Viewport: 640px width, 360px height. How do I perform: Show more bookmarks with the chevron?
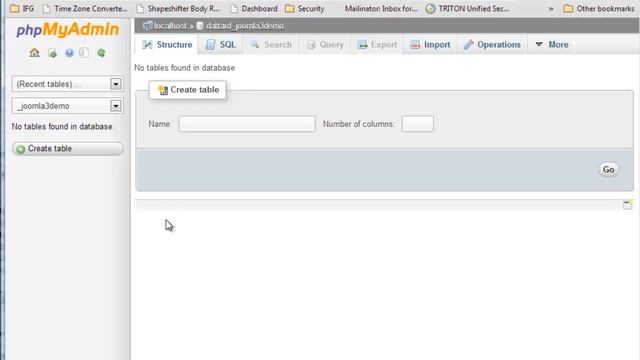(x=551, y=9)
